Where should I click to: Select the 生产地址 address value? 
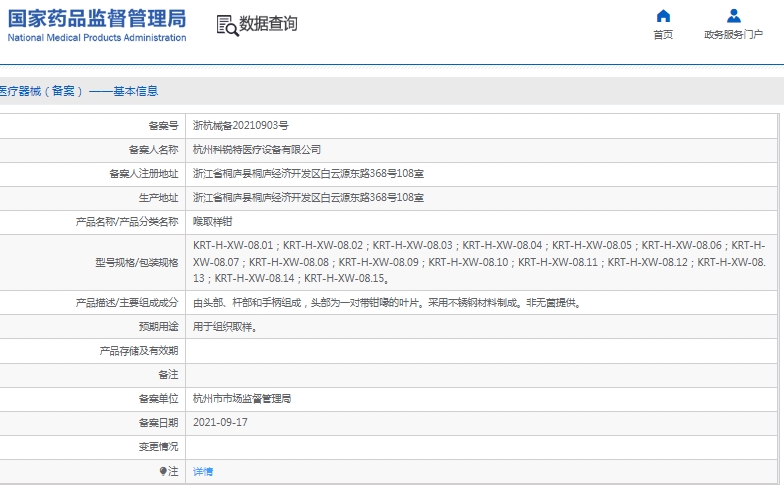click(x=308, y=198)
